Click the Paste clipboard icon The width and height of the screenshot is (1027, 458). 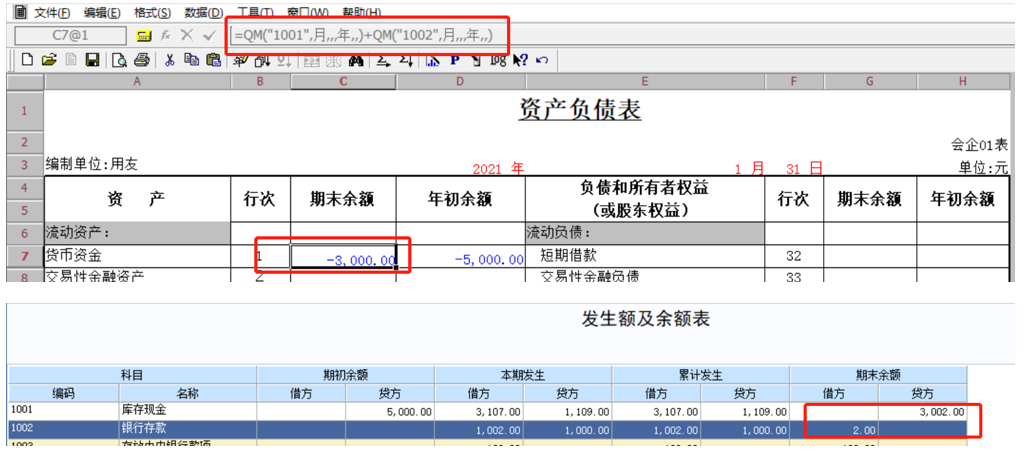pyautogui.click(x=213, y=60)
